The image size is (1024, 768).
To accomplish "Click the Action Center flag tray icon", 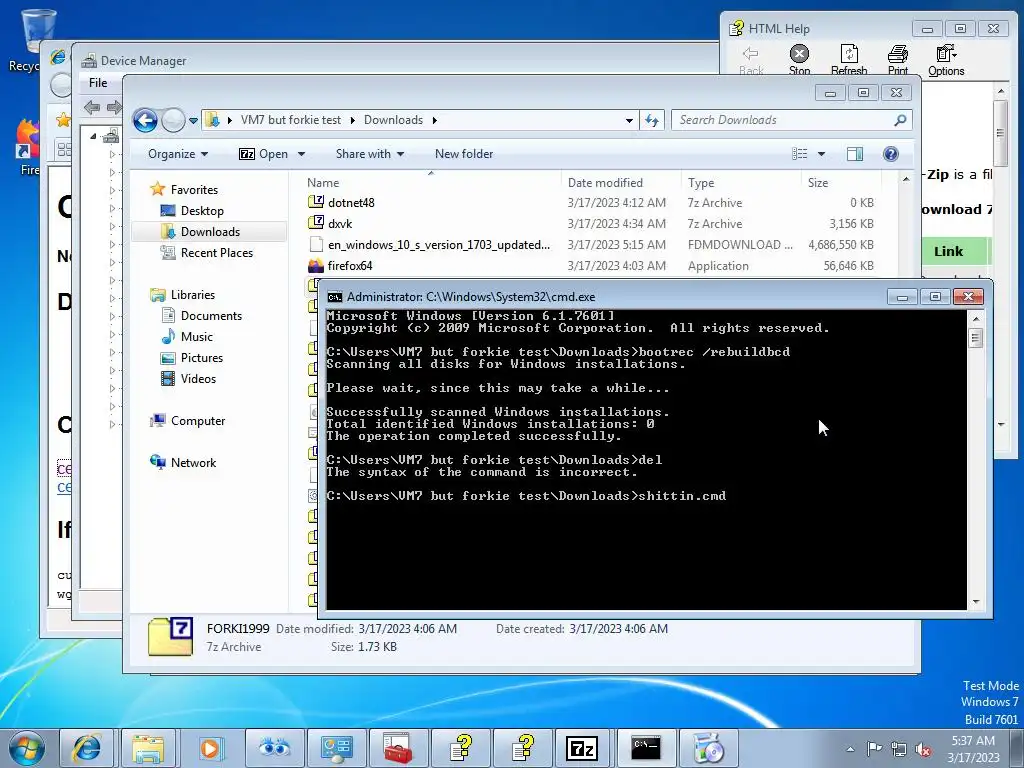I will pyautogui.click(x=874, y=748).
